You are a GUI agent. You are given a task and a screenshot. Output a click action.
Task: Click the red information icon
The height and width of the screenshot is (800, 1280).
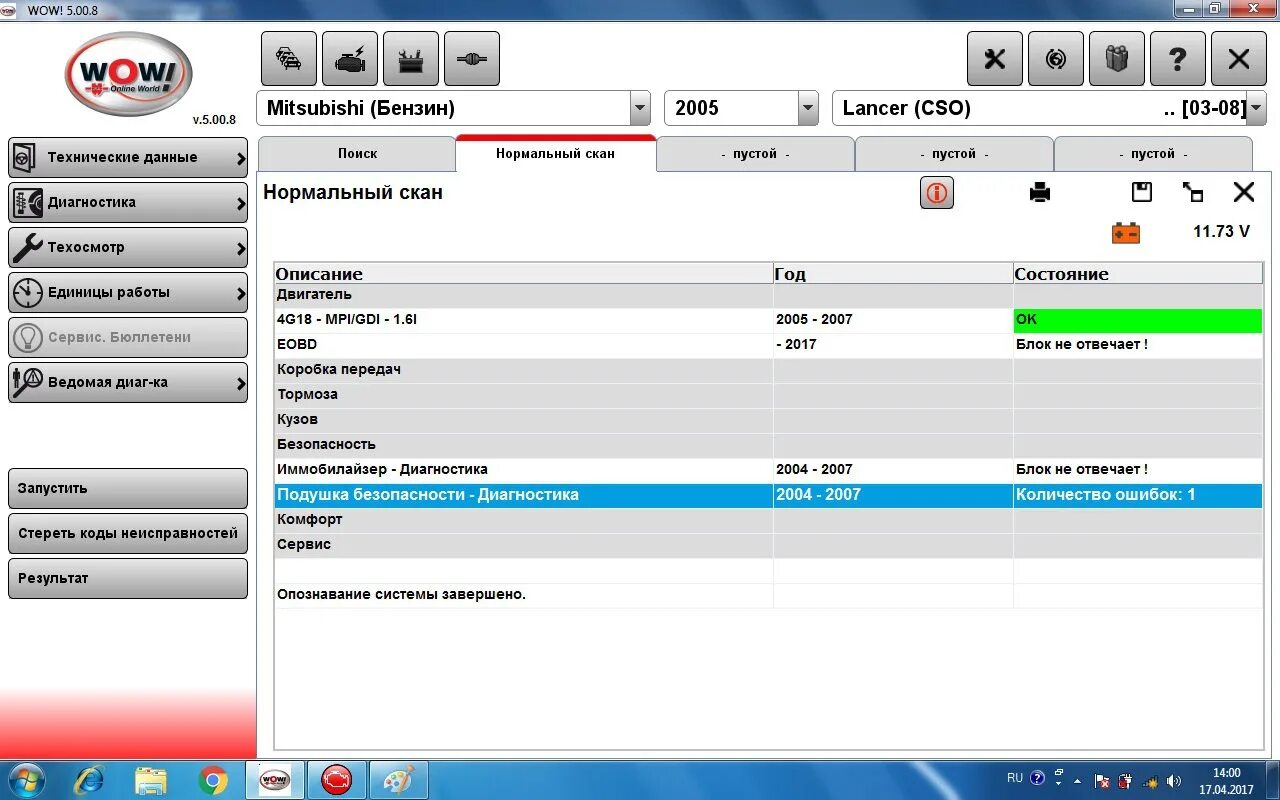coord(937,193)
